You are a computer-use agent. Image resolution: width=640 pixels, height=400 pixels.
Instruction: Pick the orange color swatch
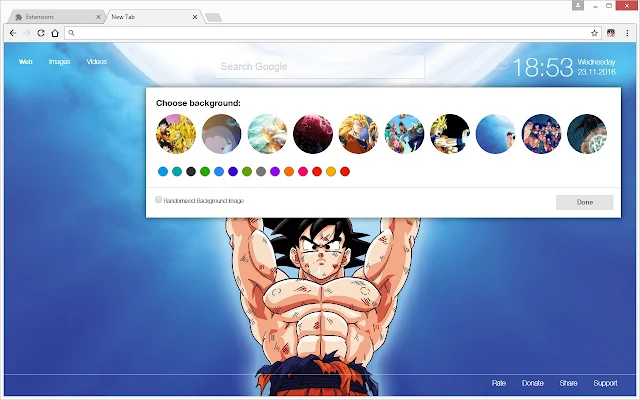tap(289, 171)
